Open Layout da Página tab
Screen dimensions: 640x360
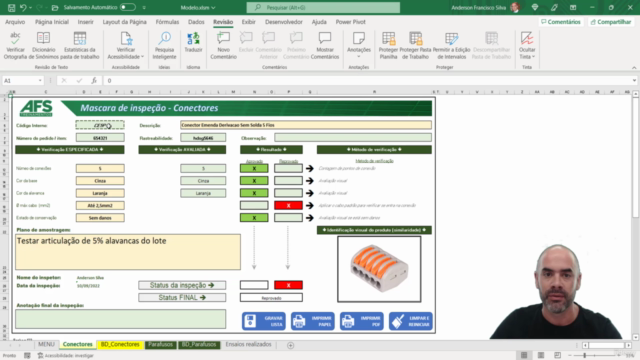click(x=124, y=22)
